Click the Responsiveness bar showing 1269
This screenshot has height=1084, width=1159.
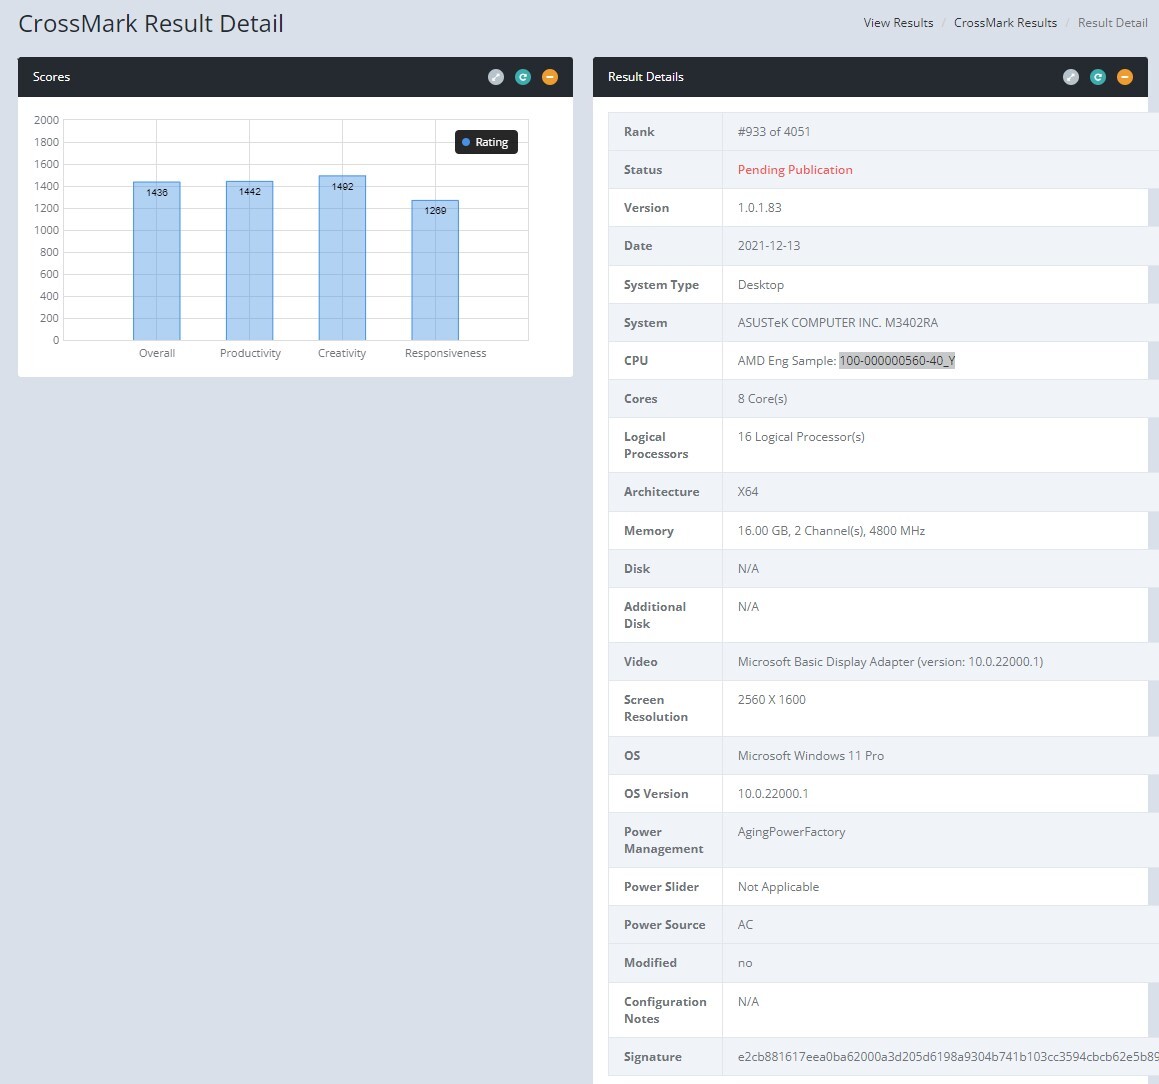(435, 270)
